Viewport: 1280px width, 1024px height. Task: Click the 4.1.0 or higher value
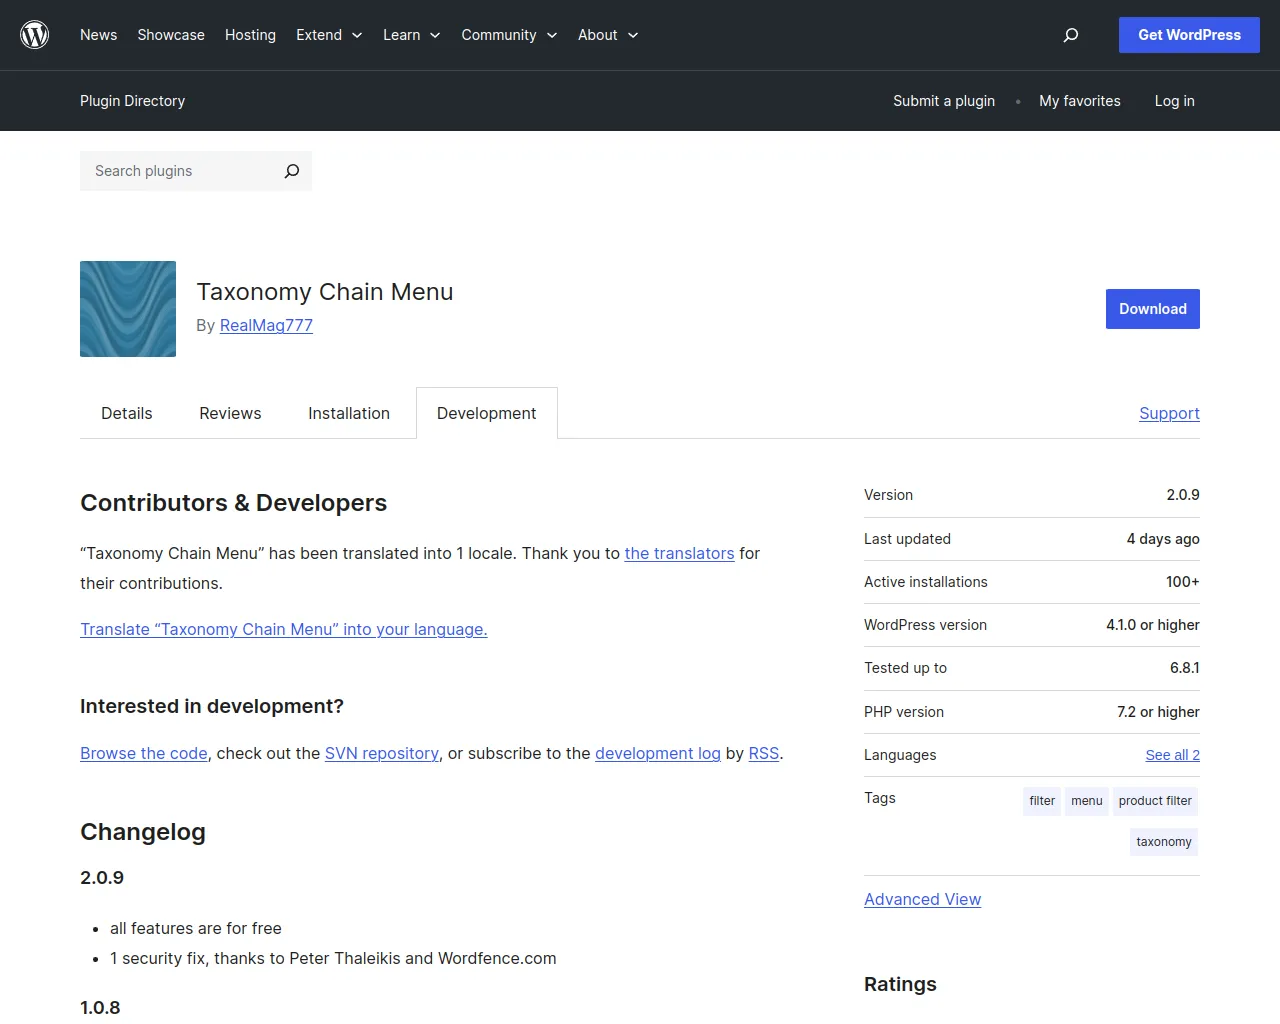[x=1153, y=625]
